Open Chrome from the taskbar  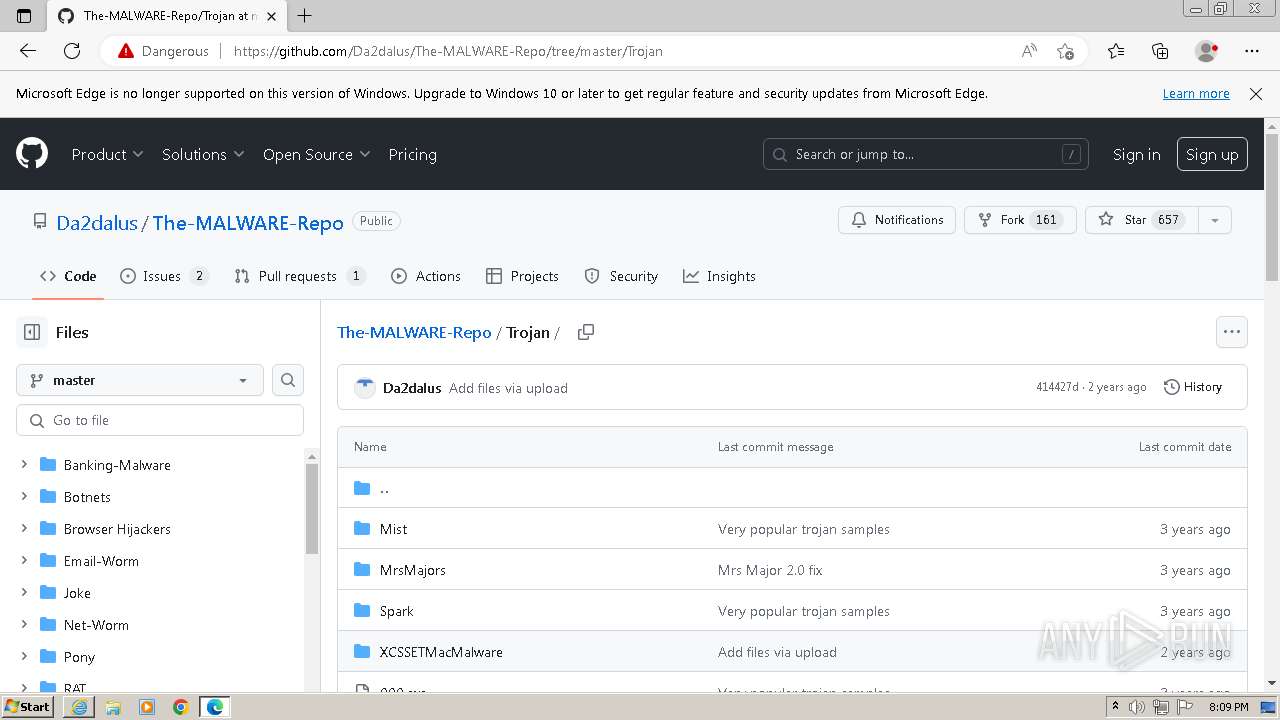pyautogui.click(x=181, y=707)
